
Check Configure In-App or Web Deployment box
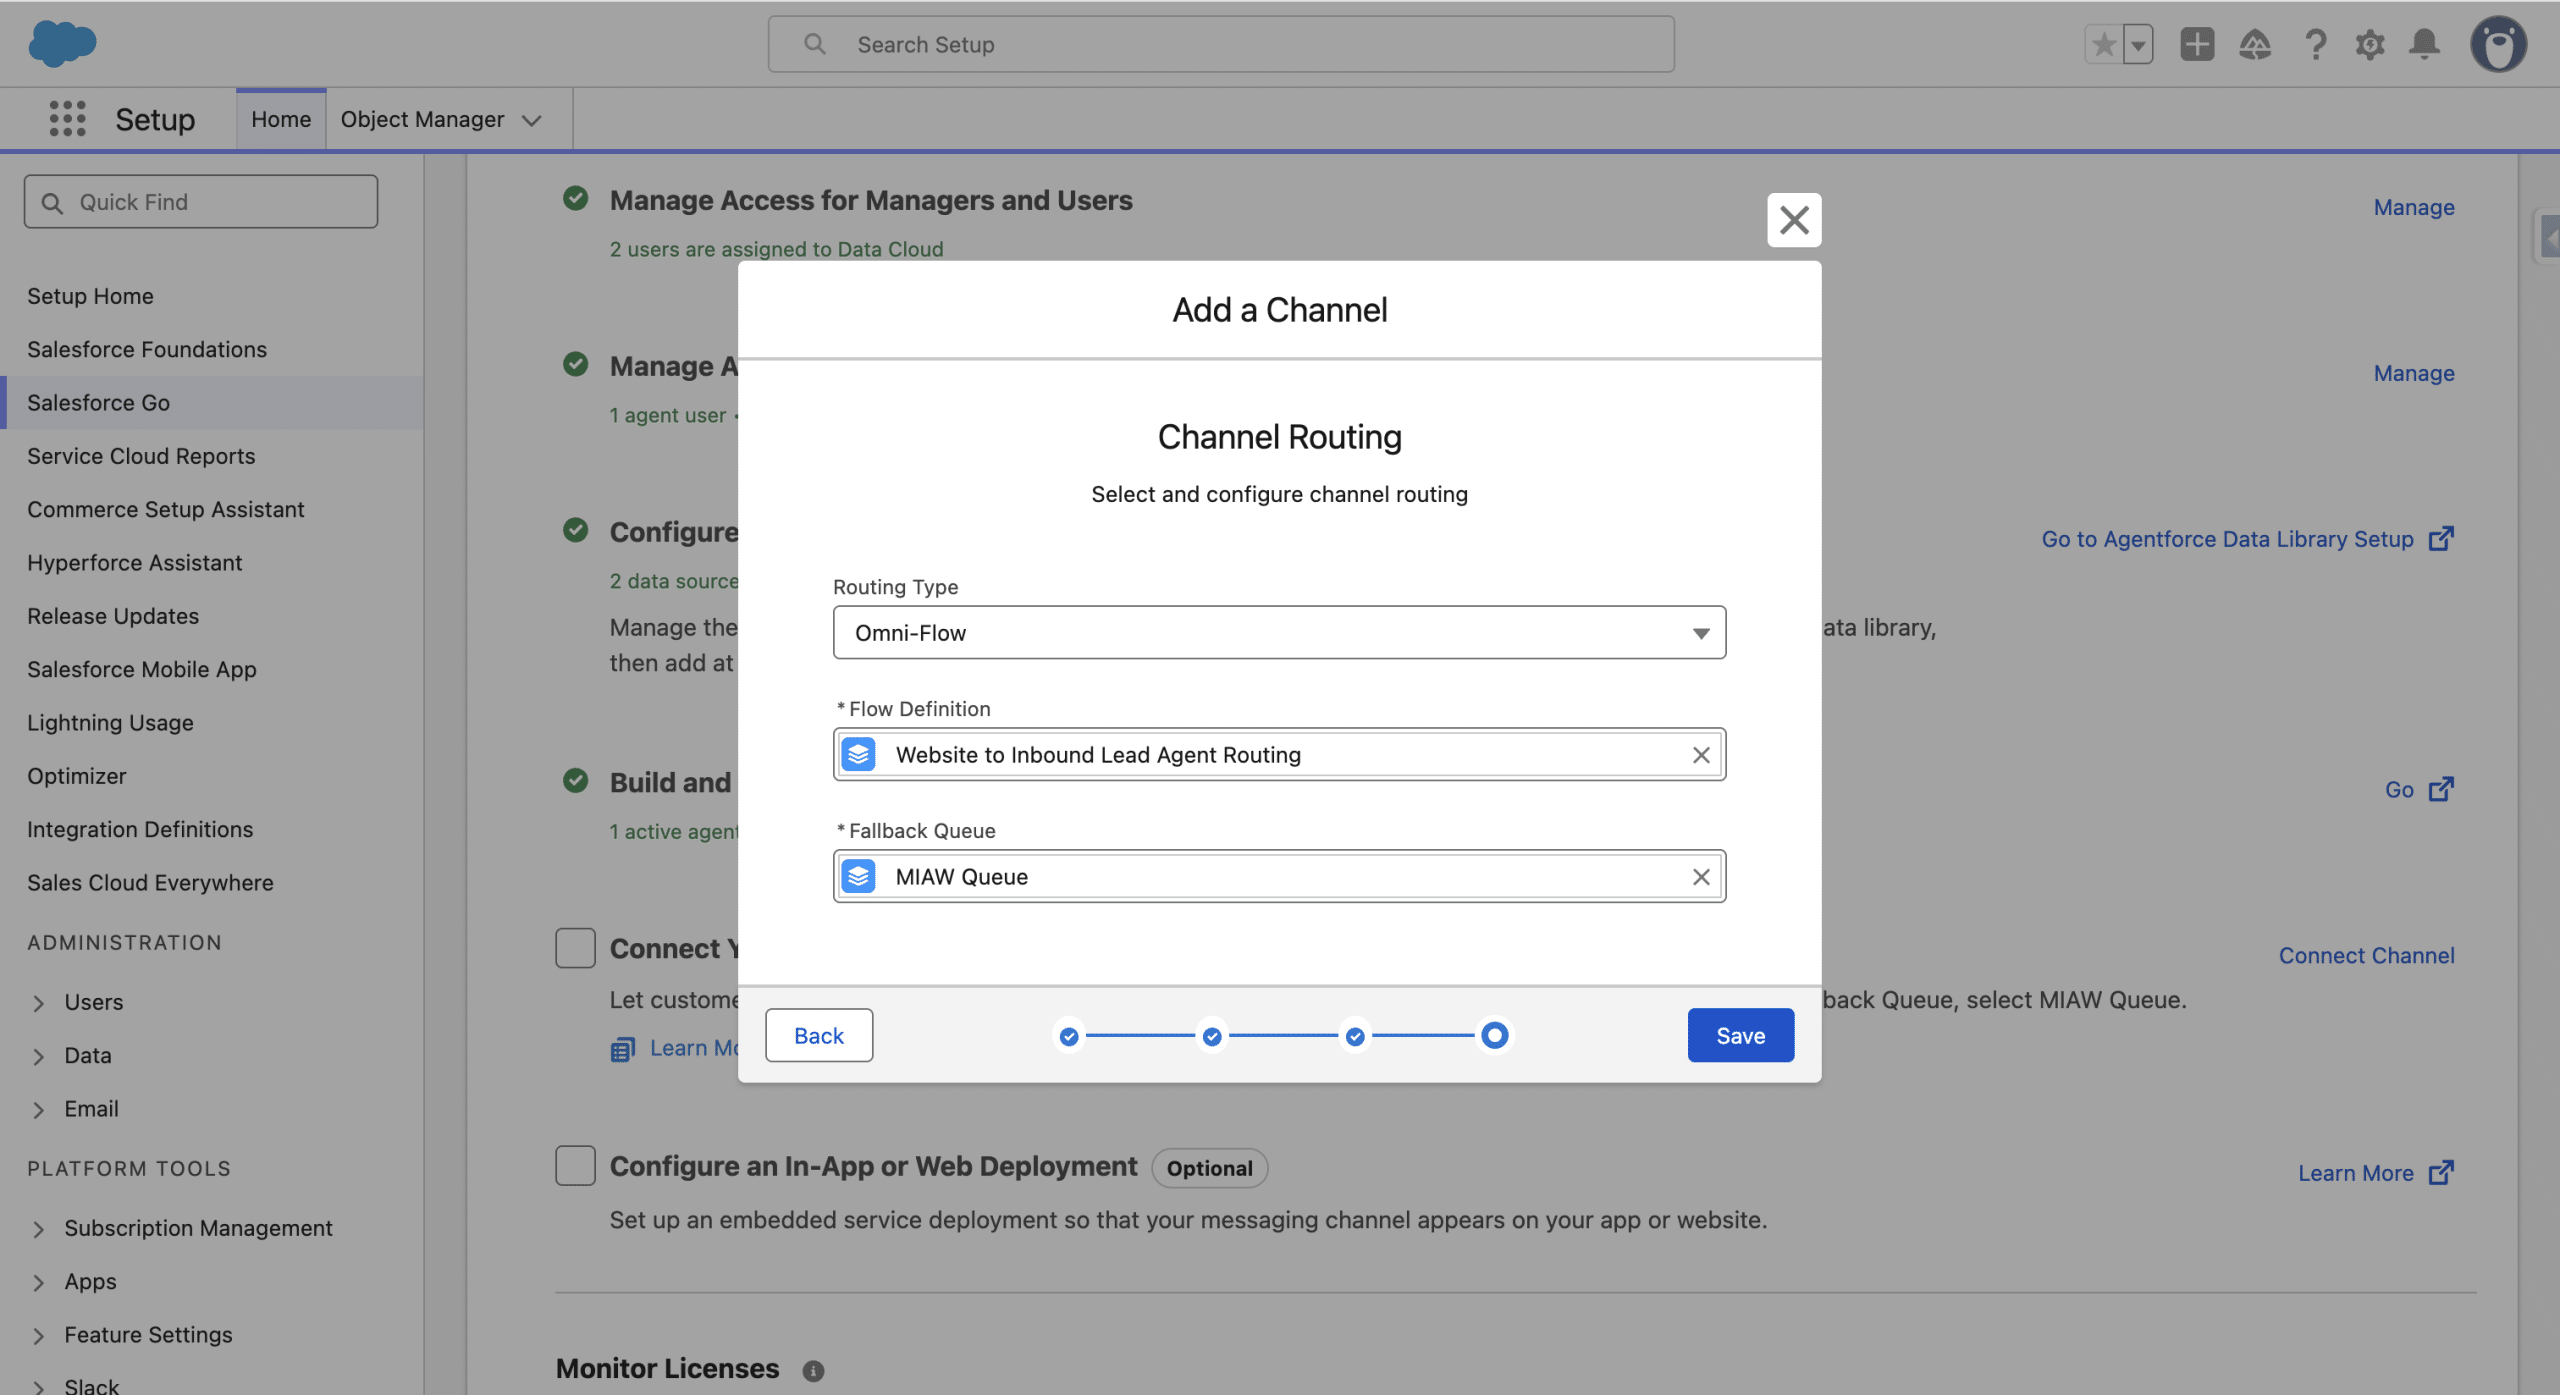(575, 1166)
